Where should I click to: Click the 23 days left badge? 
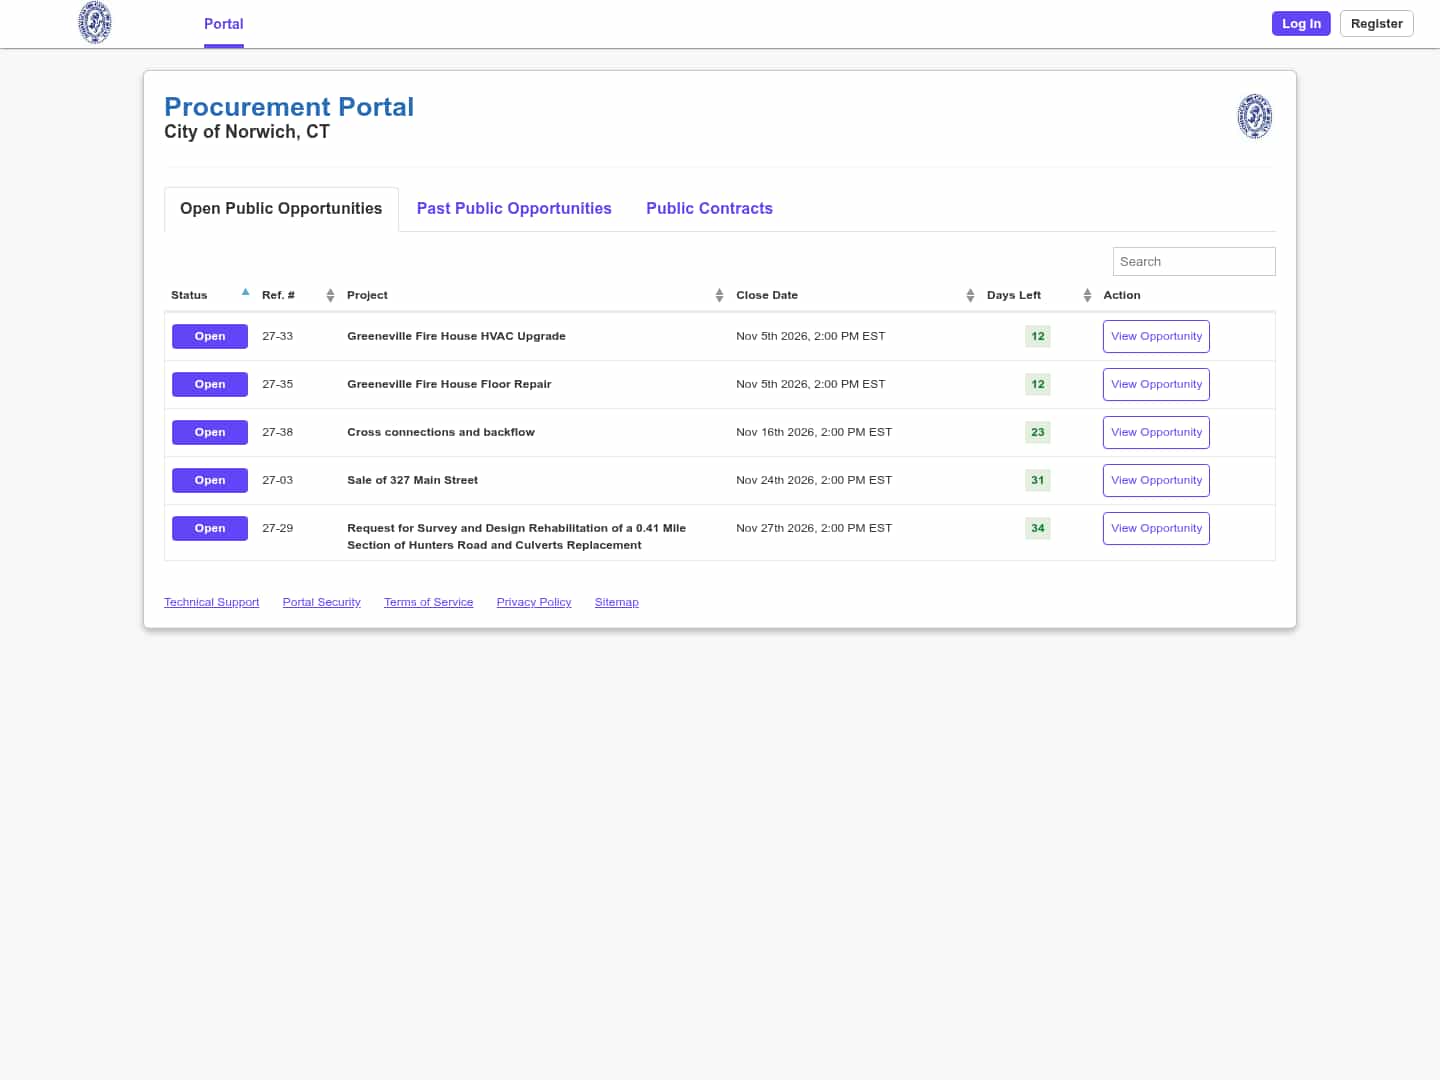1038,433
